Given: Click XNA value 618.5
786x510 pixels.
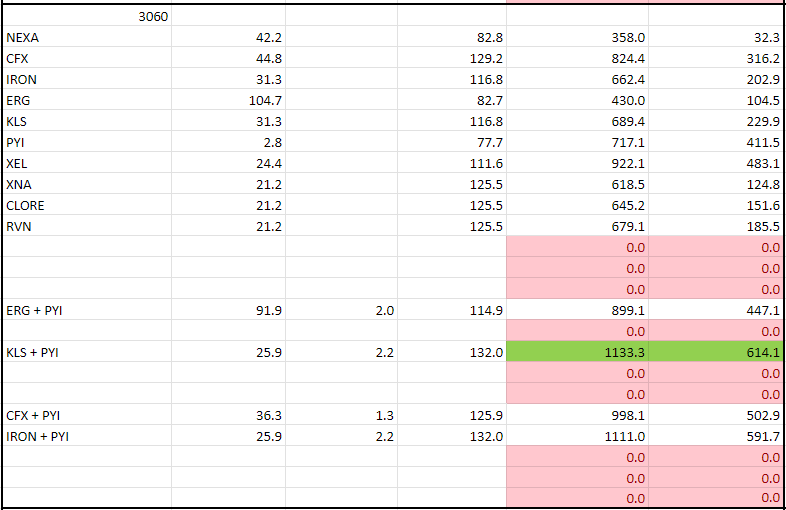Looking at the screenshot, I should coord(577,185).
